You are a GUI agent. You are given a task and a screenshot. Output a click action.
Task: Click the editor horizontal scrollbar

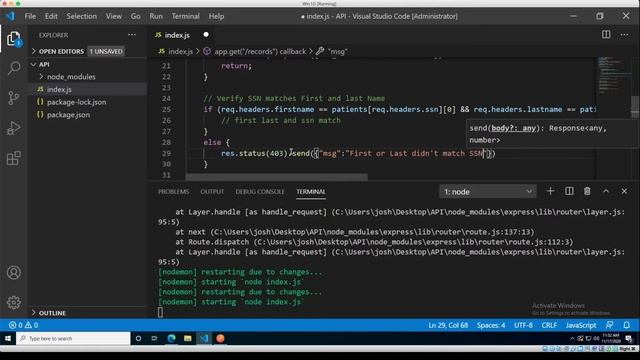click(x=277, y=177)
